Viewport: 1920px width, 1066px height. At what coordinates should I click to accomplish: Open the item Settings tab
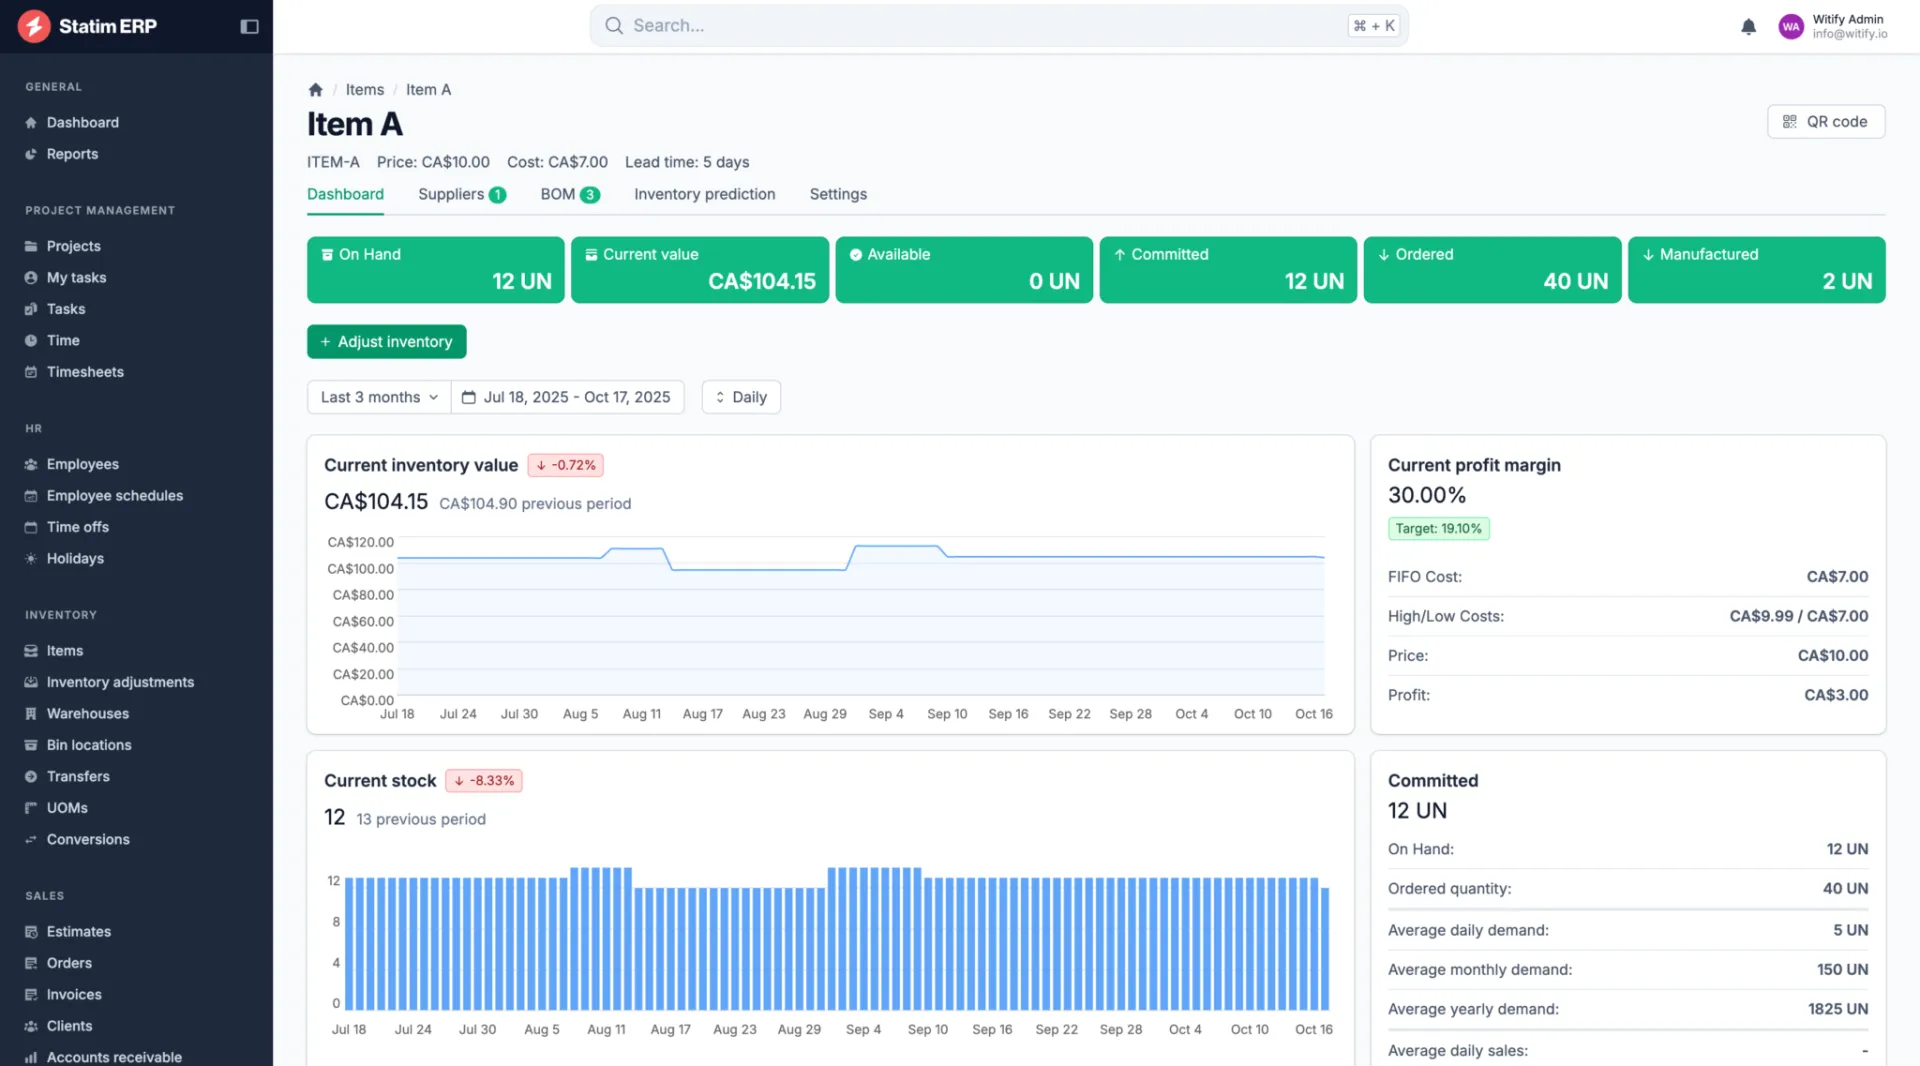tap(838, 194)
